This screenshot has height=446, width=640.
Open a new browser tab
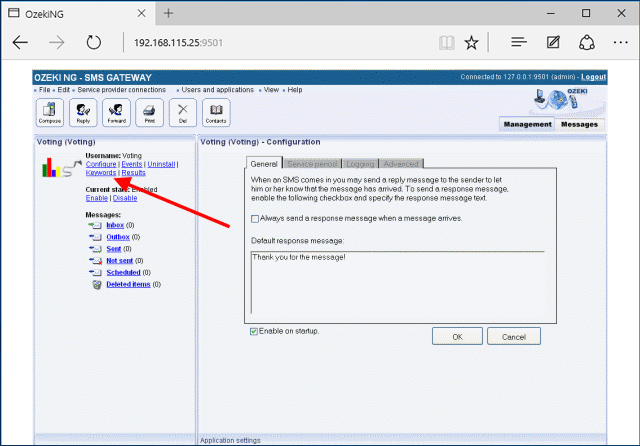168,13
